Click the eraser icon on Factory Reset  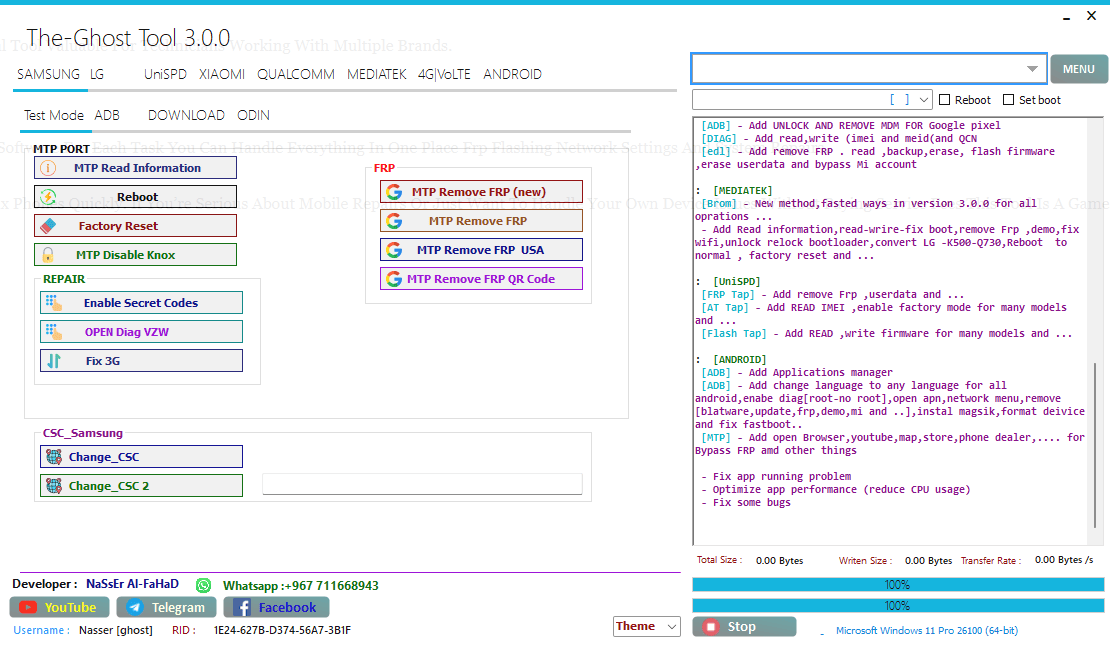[x=48, y=226]
